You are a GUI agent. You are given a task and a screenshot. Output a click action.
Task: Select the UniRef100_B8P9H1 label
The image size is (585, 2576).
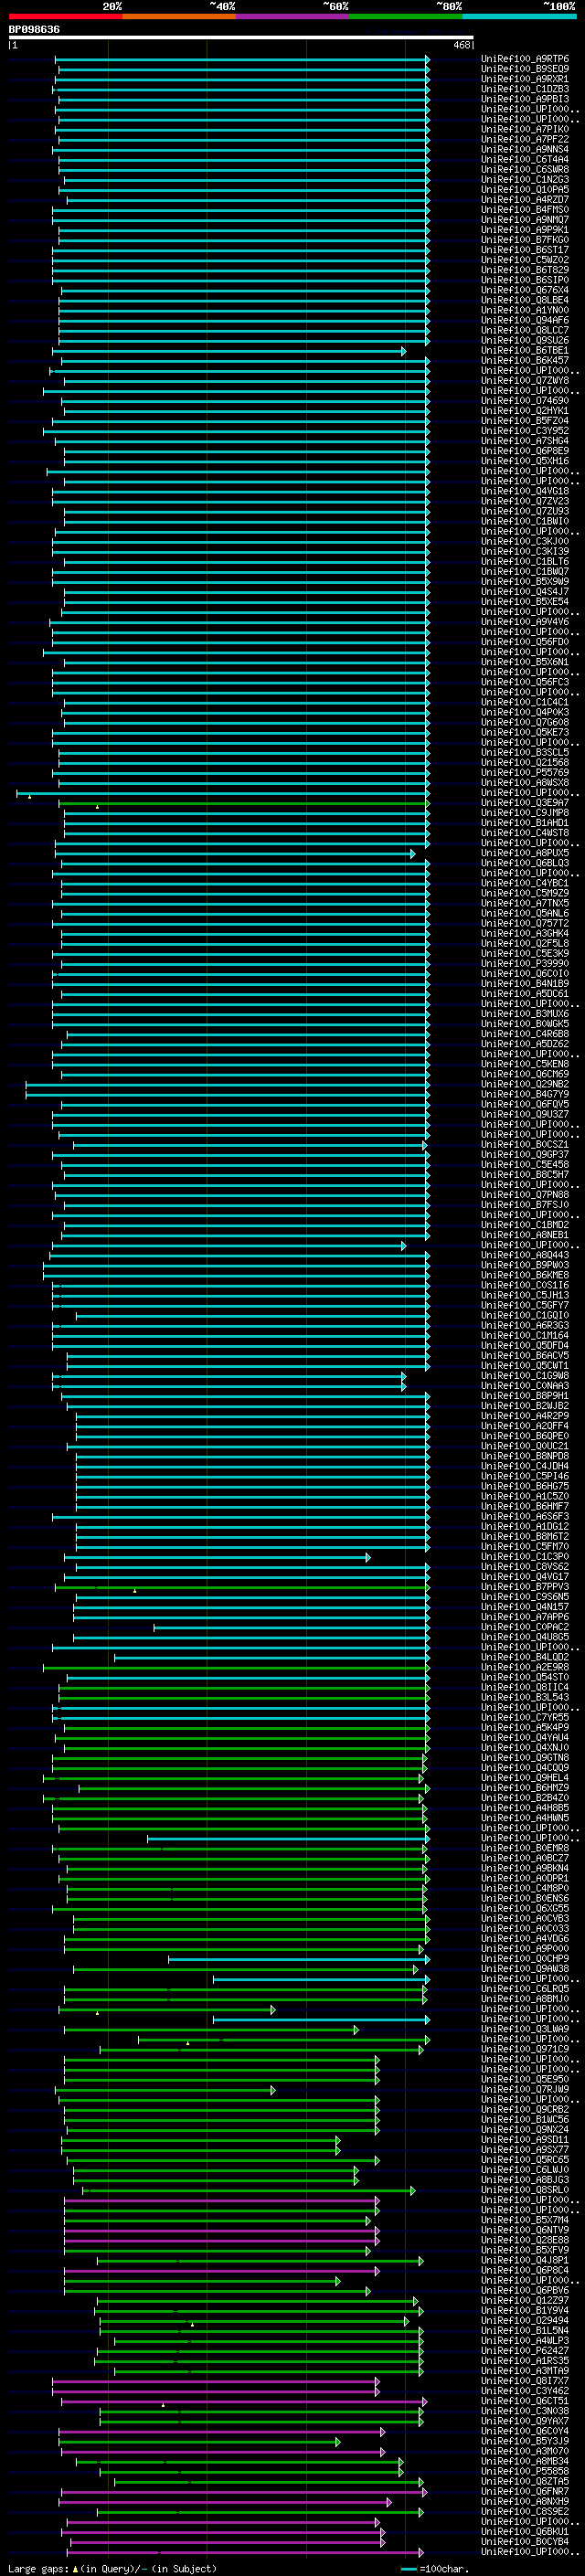[x=524, y=1395]
